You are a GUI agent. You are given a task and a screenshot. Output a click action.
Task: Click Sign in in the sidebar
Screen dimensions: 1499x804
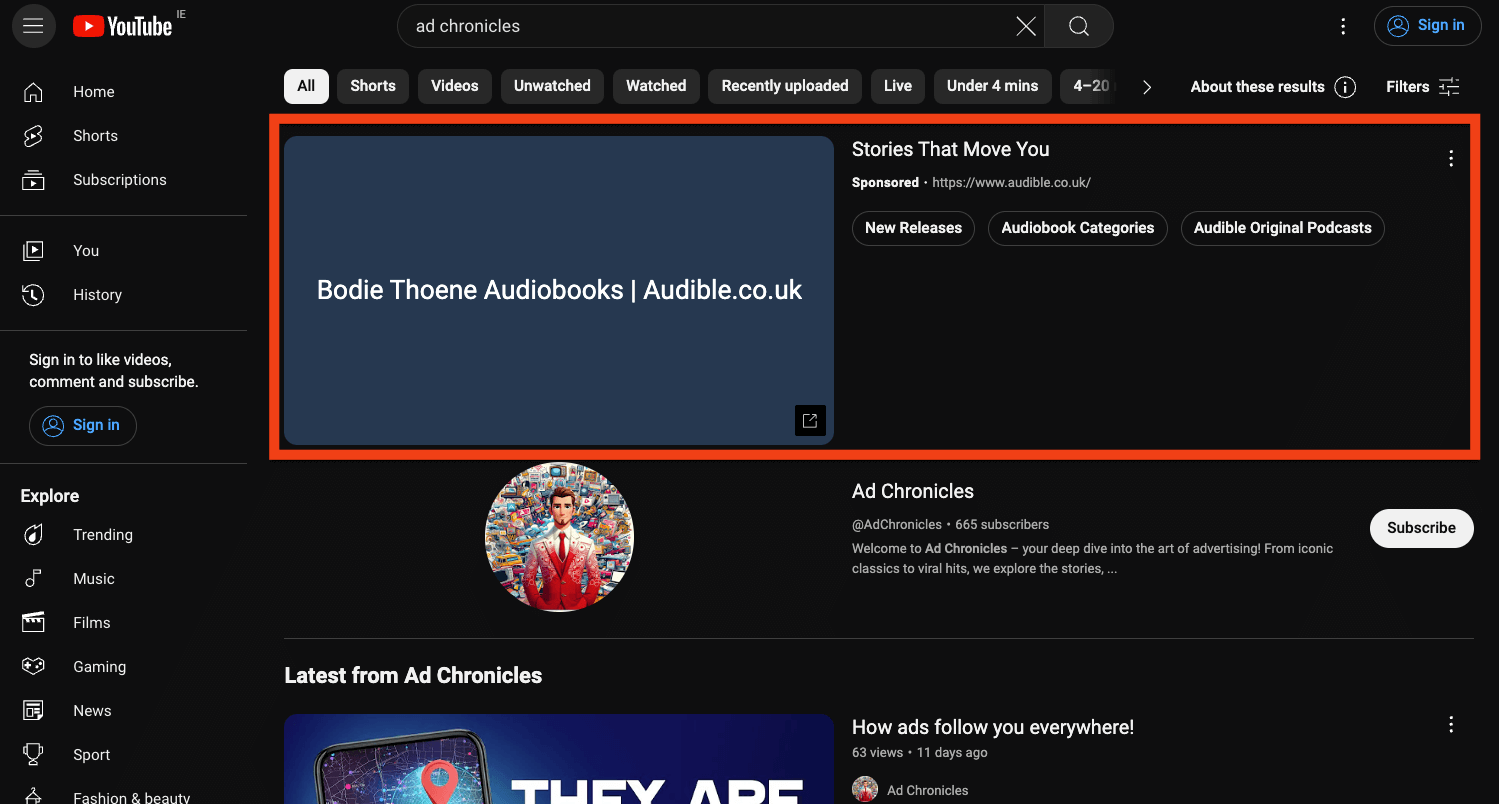tap(83, 425)
